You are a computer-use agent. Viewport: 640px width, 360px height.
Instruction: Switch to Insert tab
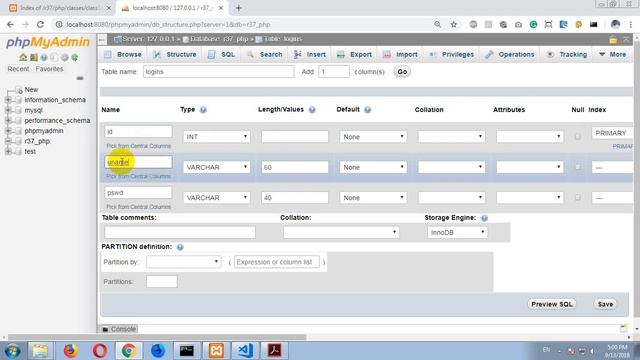[x=310, y=54]
